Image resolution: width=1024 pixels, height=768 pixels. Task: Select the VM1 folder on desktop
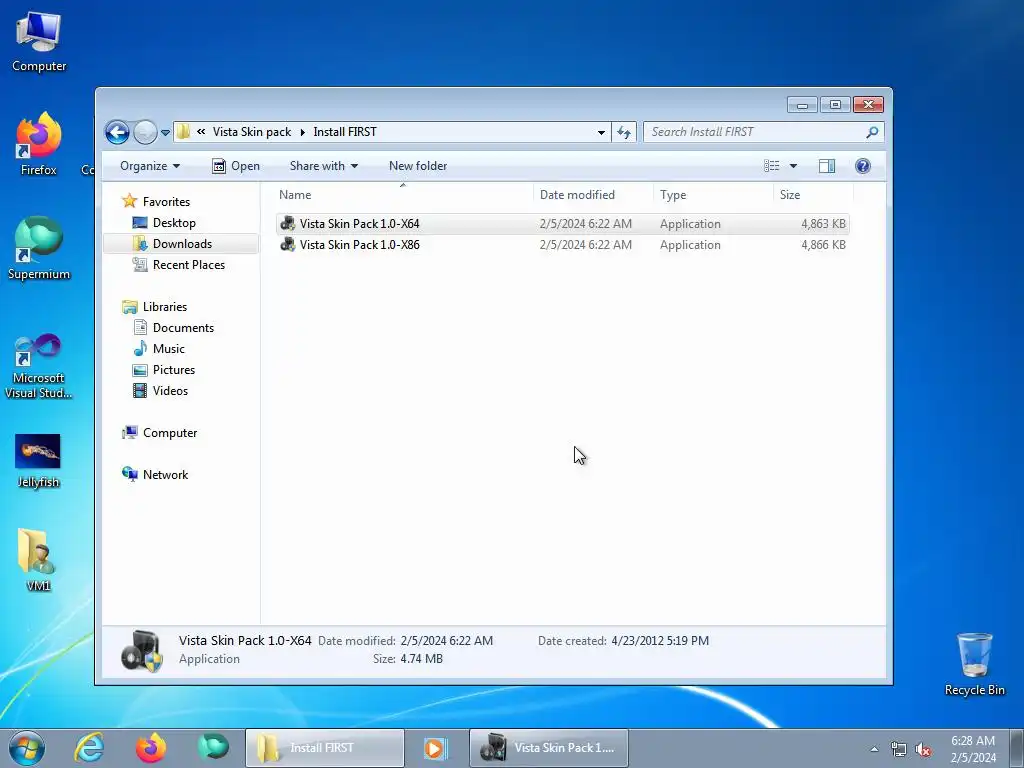[38, 560]
